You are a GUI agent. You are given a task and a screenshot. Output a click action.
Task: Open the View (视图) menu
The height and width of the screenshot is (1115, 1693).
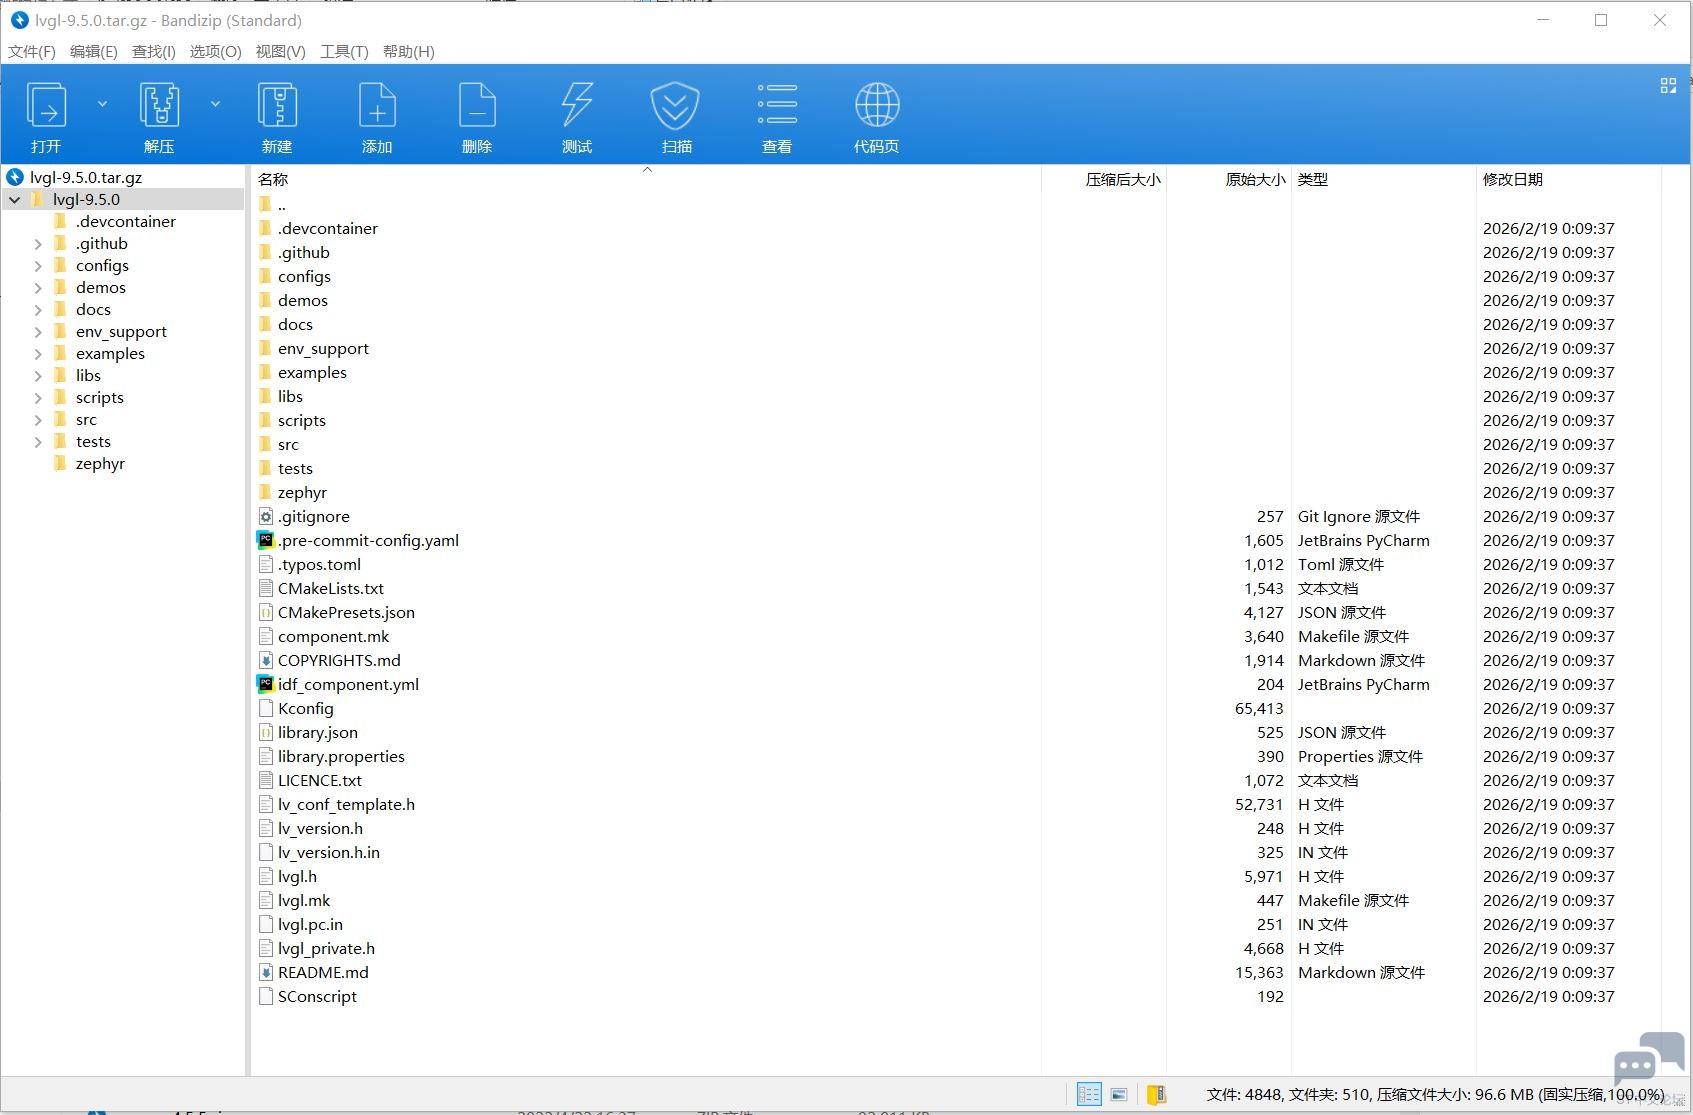pyautogui.click(x=281, y=52)
